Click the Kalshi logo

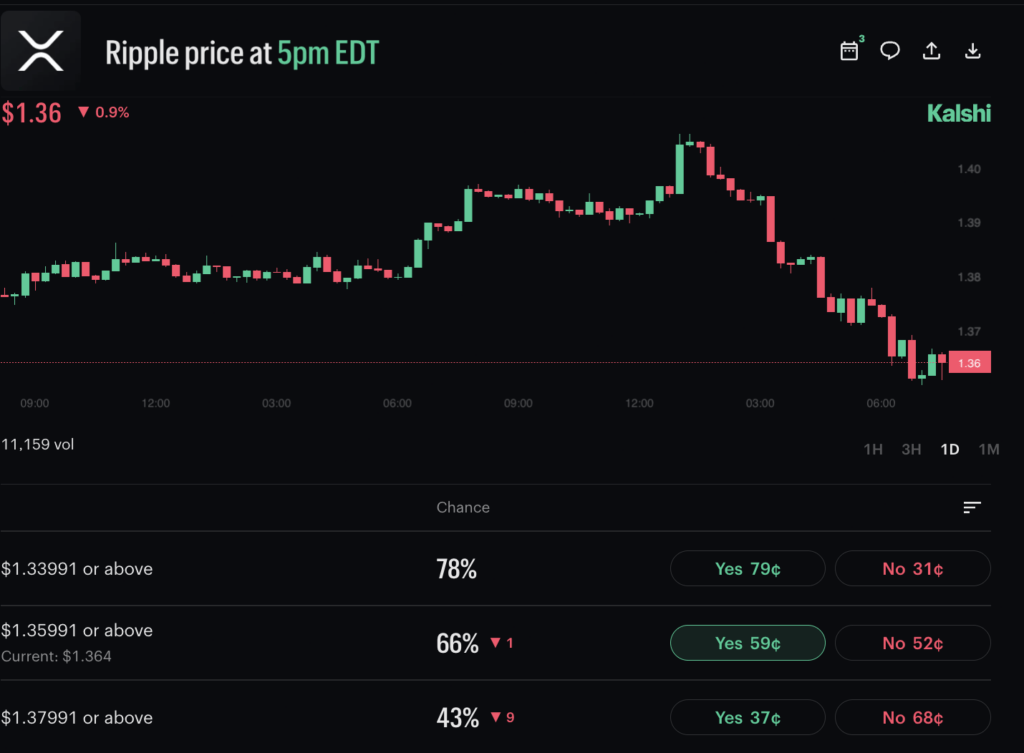coord(958,113)
